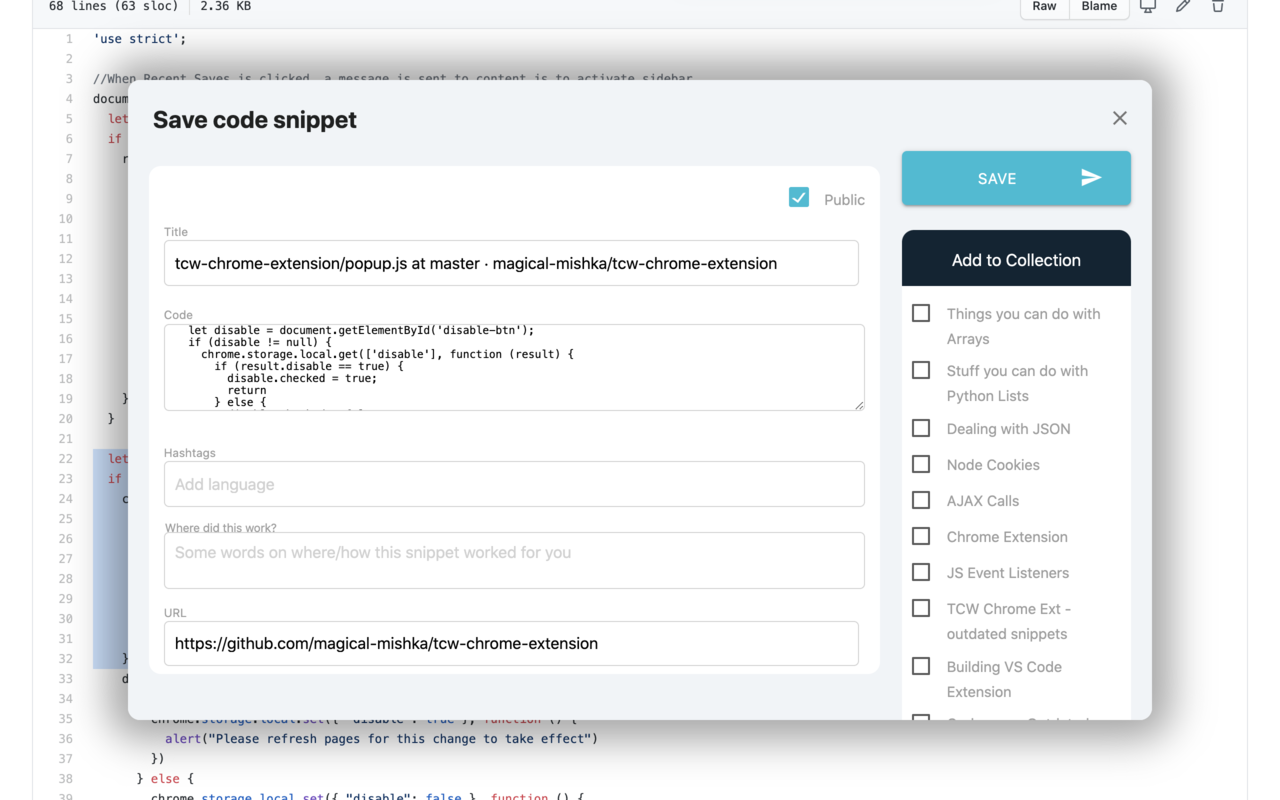Click inside the Code textarea

[514, 367]
